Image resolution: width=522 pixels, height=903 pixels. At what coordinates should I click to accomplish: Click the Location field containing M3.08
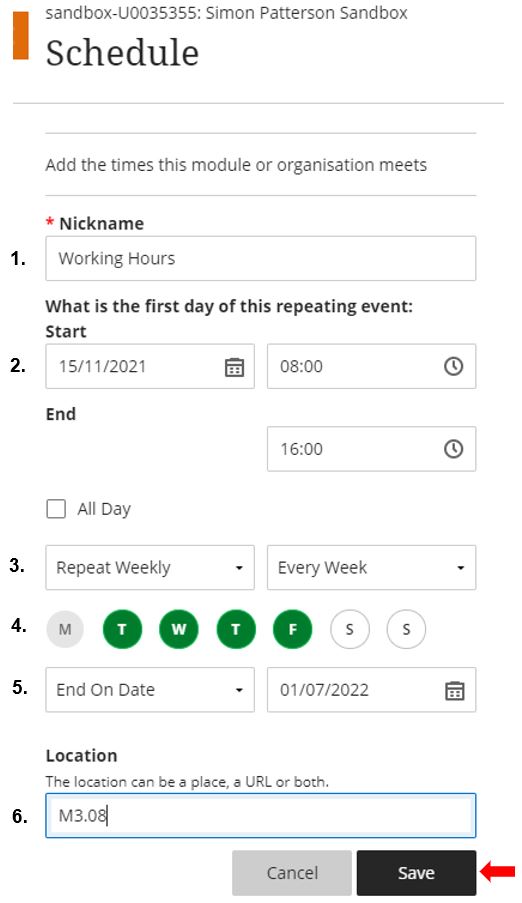(x=261, y=815)
